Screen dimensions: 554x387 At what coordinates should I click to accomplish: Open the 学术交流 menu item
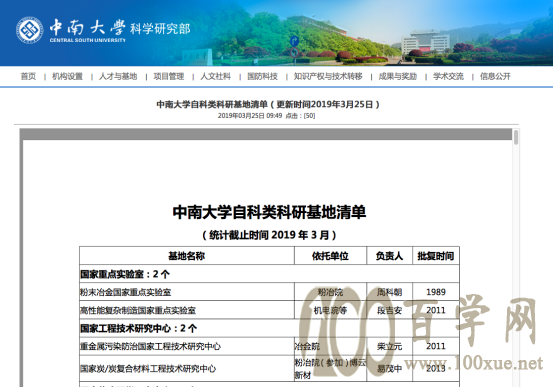point(448,76)
